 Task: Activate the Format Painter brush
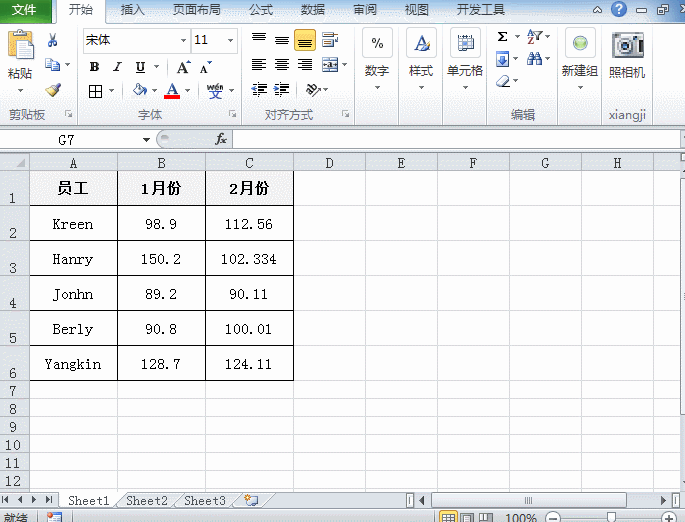53,90
